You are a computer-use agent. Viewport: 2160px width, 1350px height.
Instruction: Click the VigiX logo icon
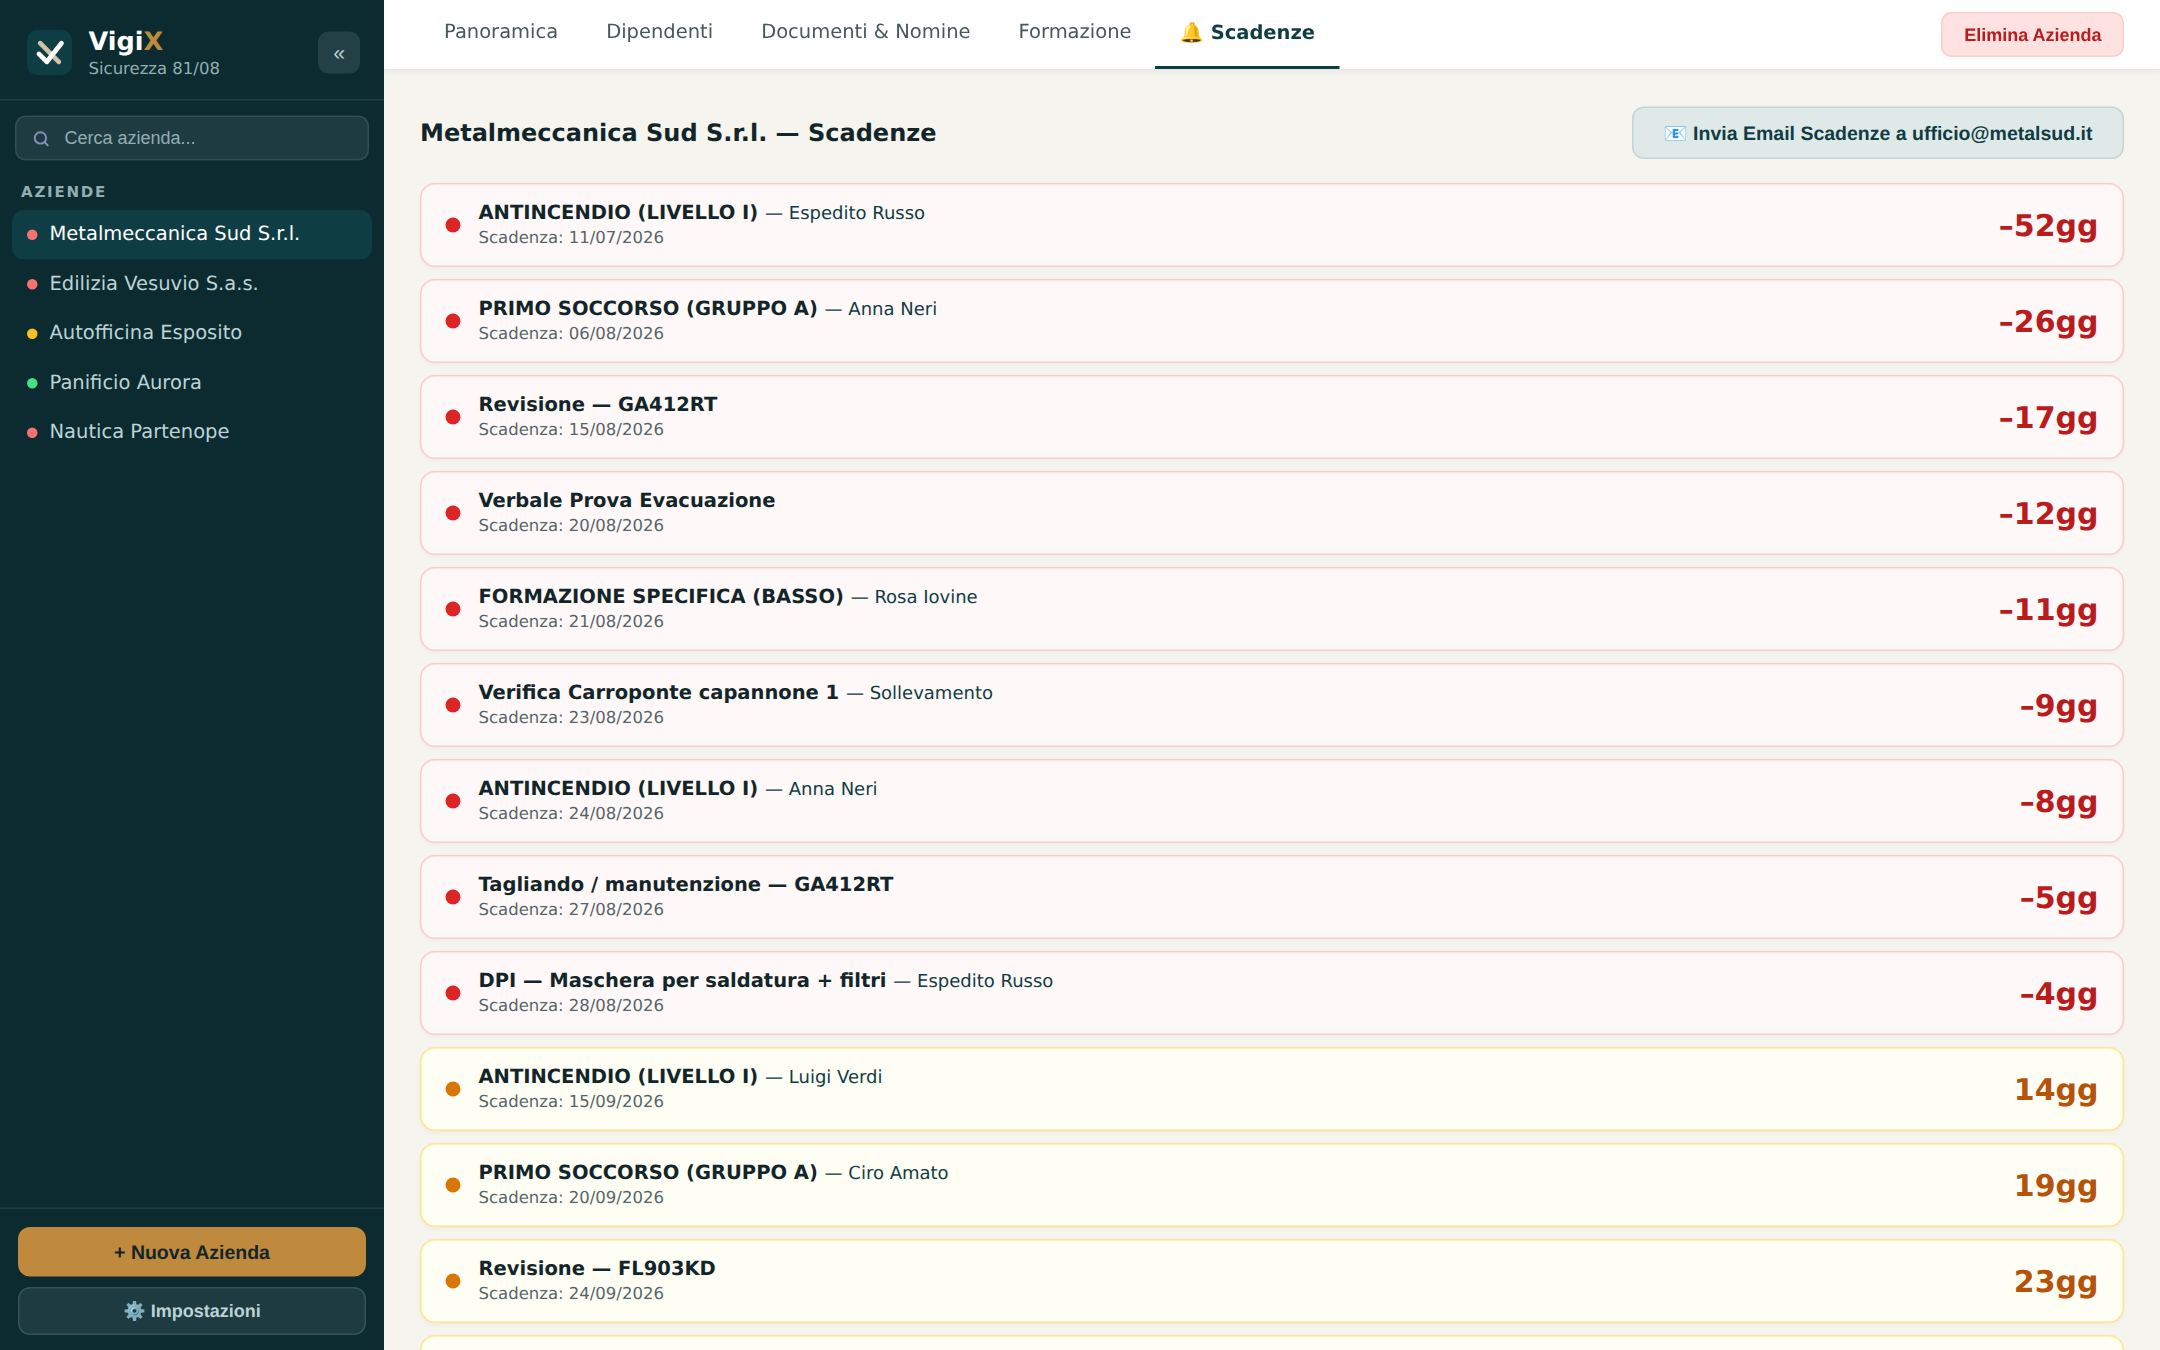(x=49, y=53)
